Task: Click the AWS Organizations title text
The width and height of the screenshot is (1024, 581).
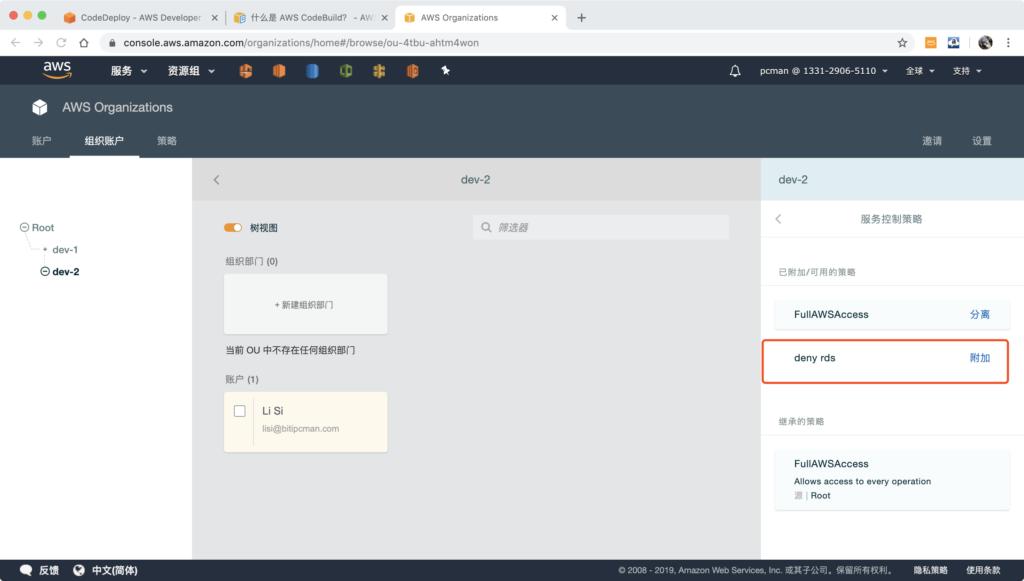Action: pyautogui.click(x=118, y=107)
